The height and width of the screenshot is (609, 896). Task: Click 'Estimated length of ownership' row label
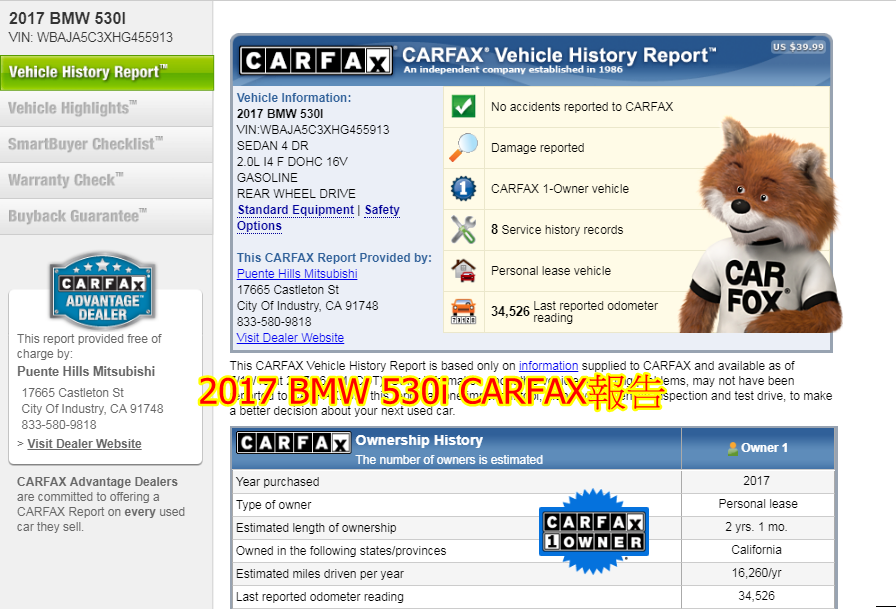pyautogui.click(x=316, y=528)
